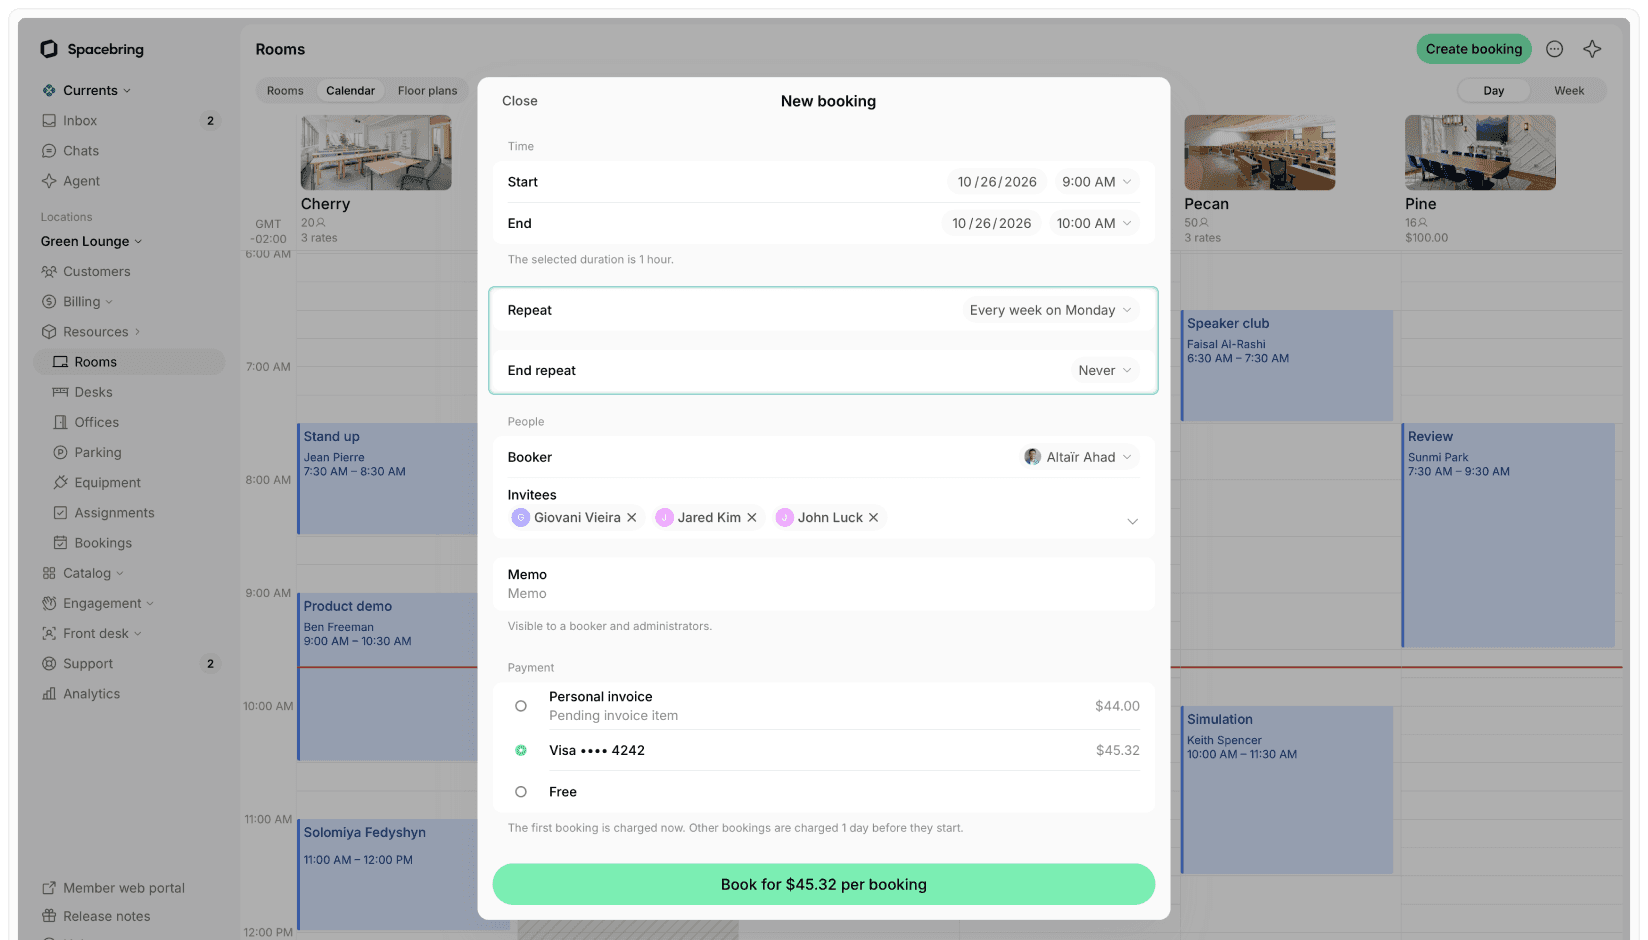This screenshot has height=940, width=1648.
Task: Open the Desks icon under Resources
Action: point(60,392)
